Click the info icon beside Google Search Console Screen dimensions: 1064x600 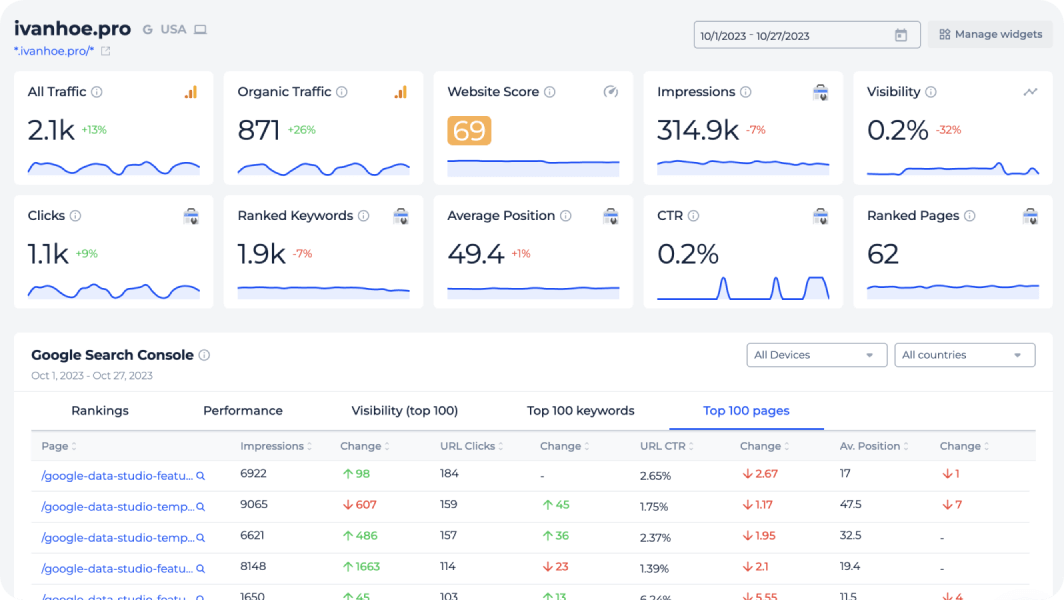point(204,355)
